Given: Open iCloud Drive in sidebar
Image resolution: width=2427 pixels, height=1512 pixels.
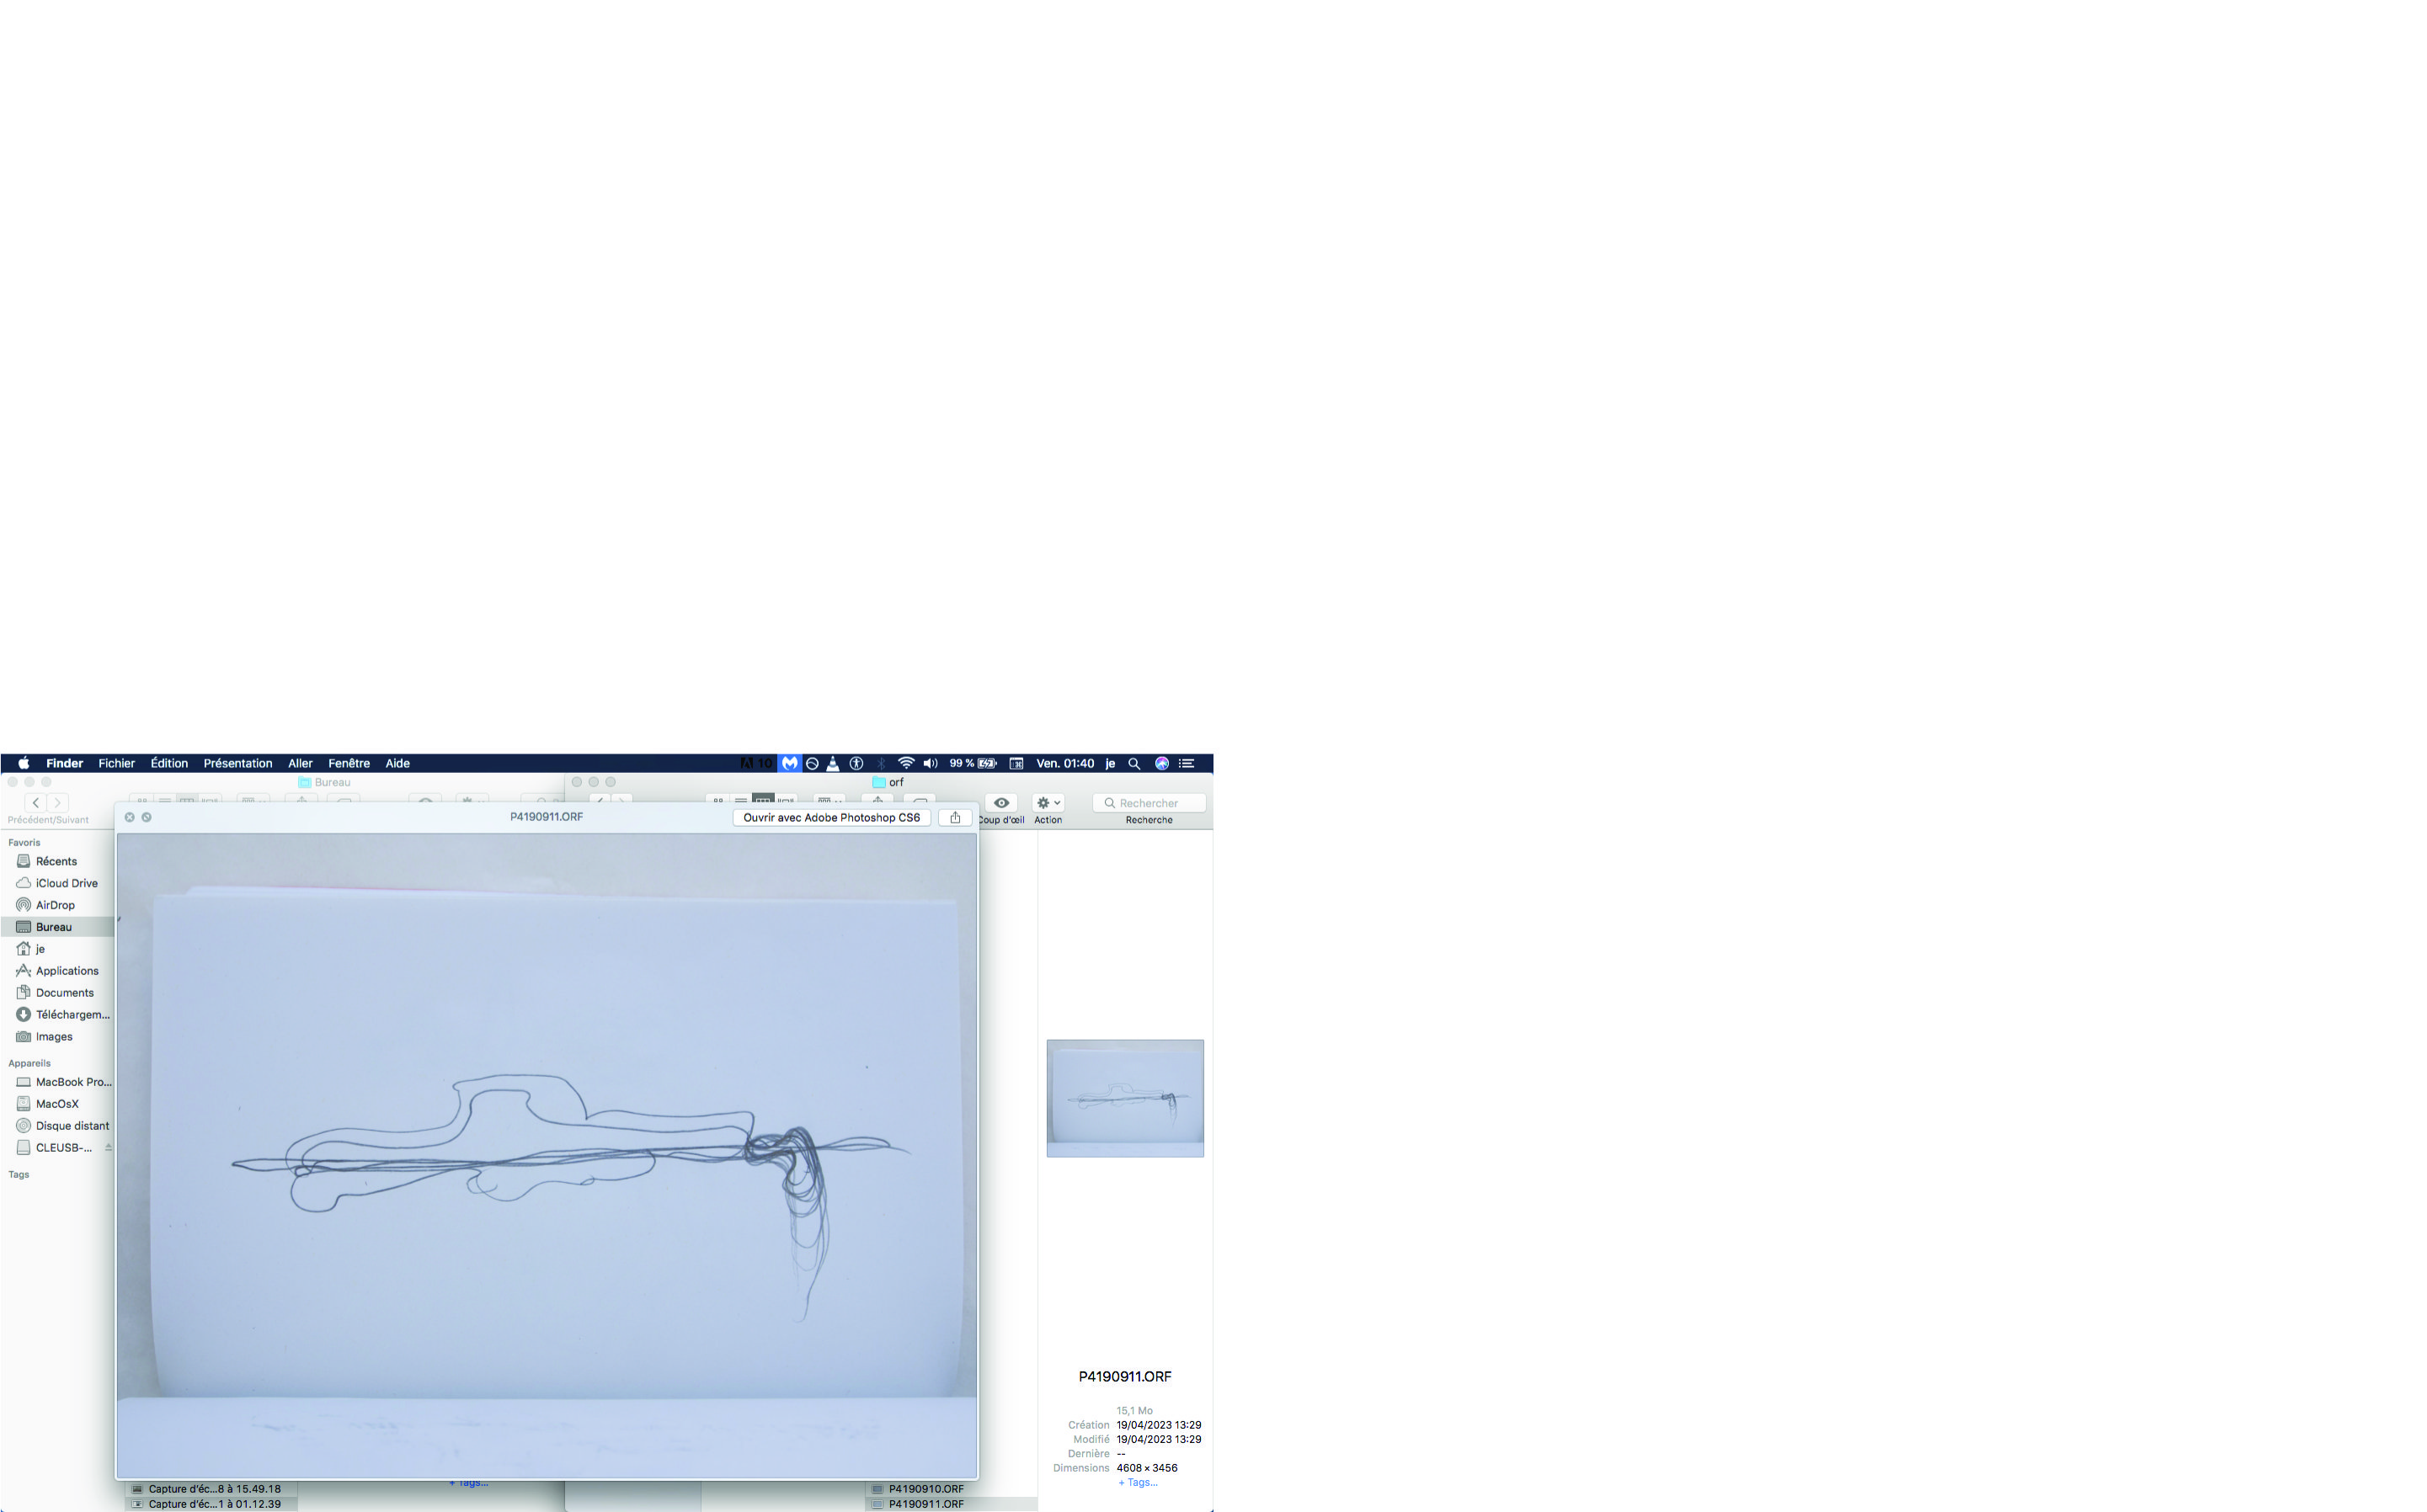Looking at the screenshot, I should (66, 883).
